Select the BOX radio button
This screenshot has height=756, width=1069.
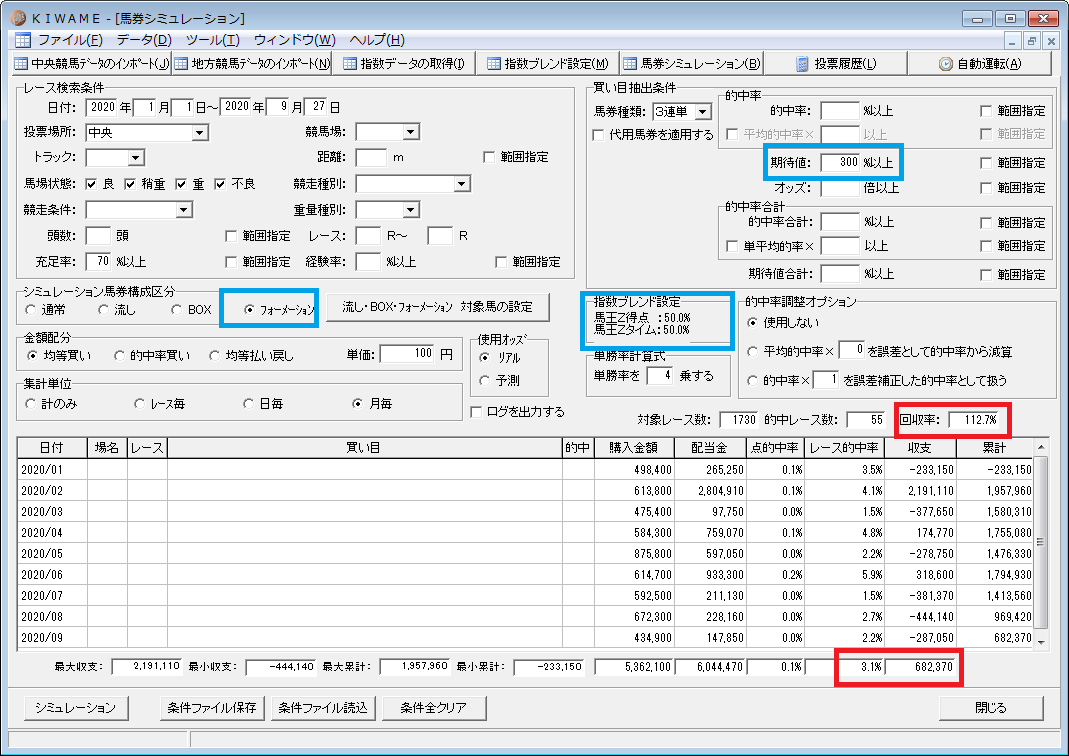point(177,309)
